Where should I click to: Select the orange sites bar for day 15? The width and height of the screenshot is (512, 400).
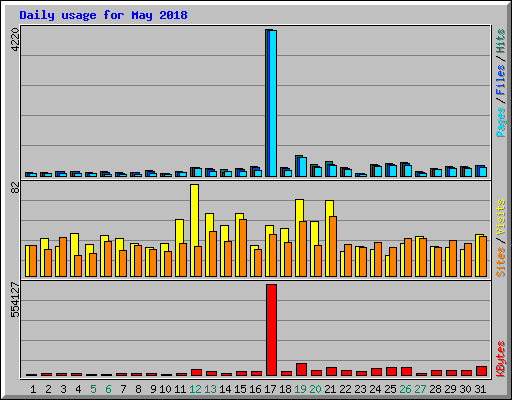click(x=243, y=248)
